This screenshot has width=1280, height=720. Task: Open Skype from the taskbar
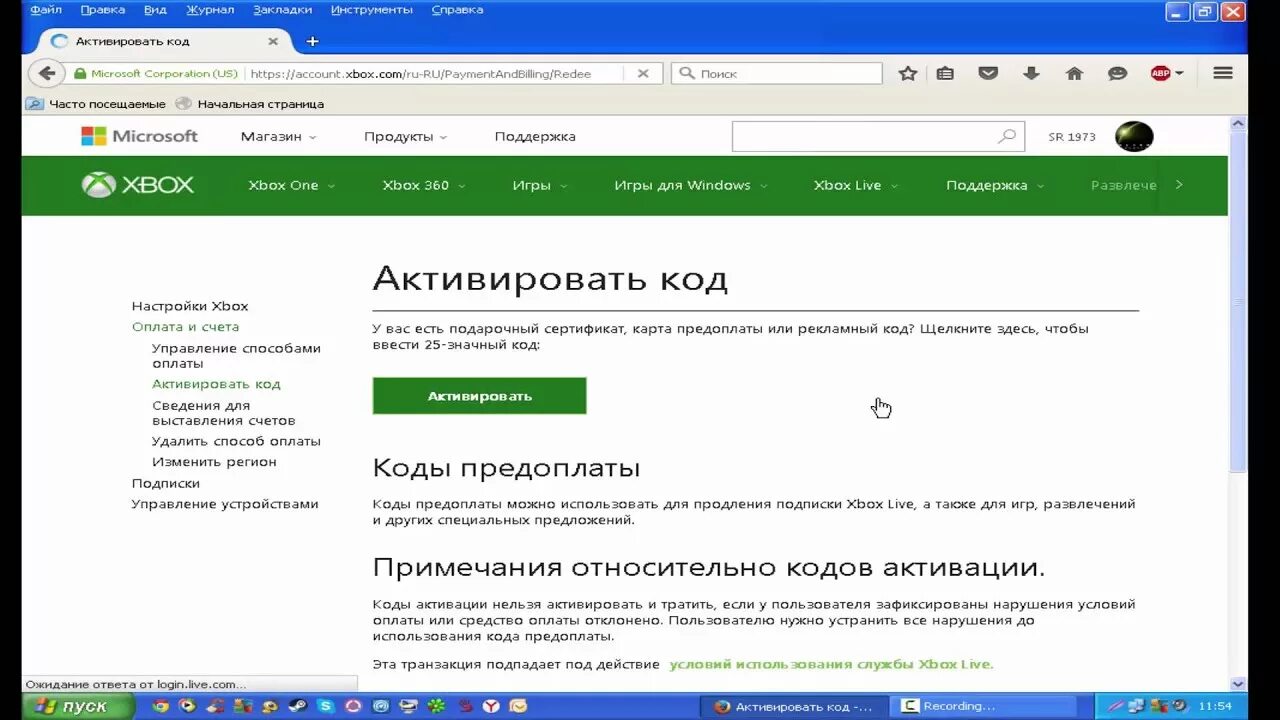tap(326, 706)
